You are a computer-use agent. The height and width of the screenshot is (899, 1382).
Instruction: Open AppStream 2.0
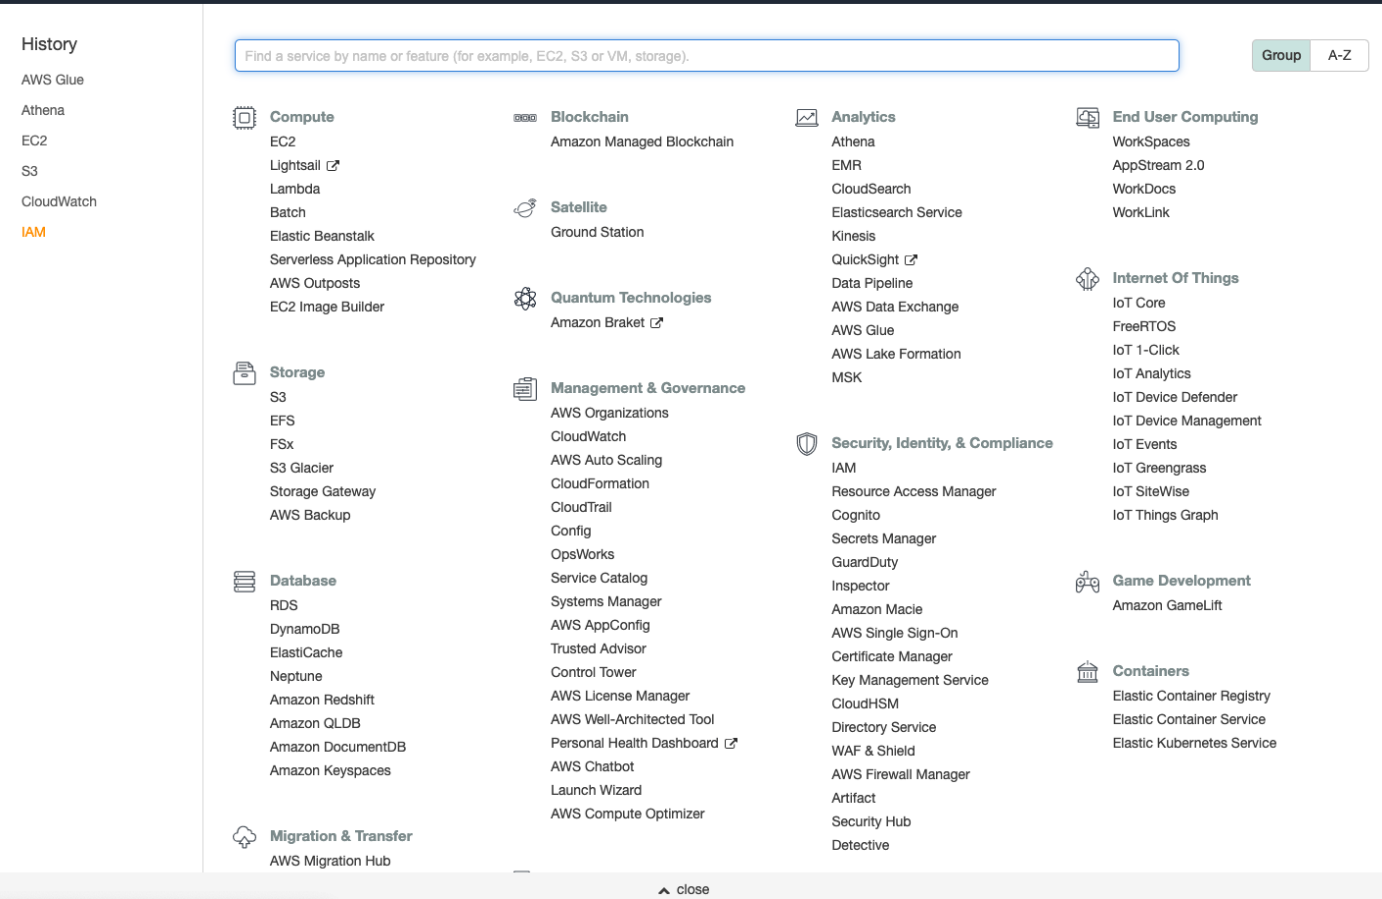click(x=1159, y=166)
